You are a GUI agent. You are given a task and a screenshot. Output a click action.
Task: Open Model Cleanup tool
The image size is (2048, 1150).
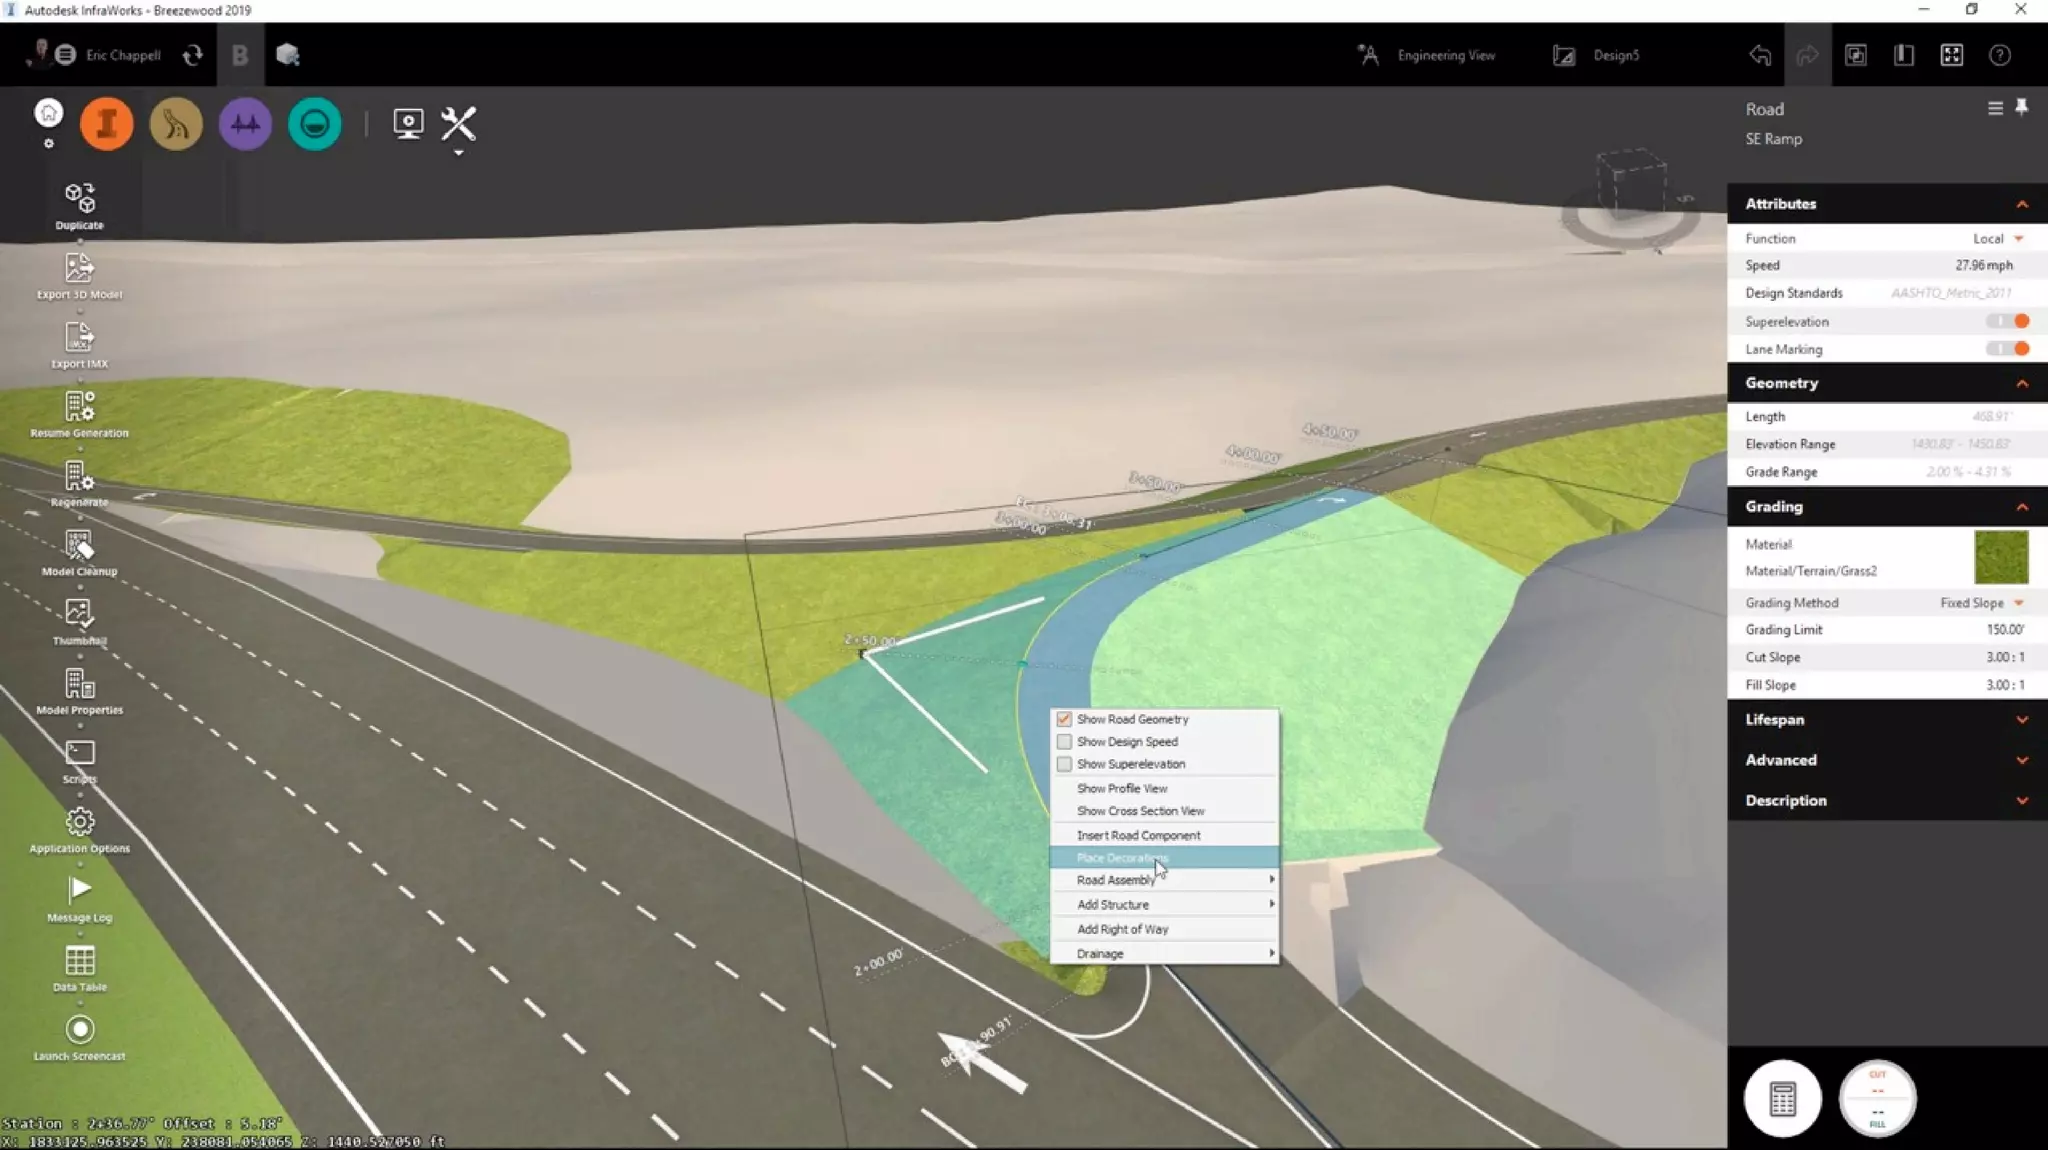pos(79,545)
